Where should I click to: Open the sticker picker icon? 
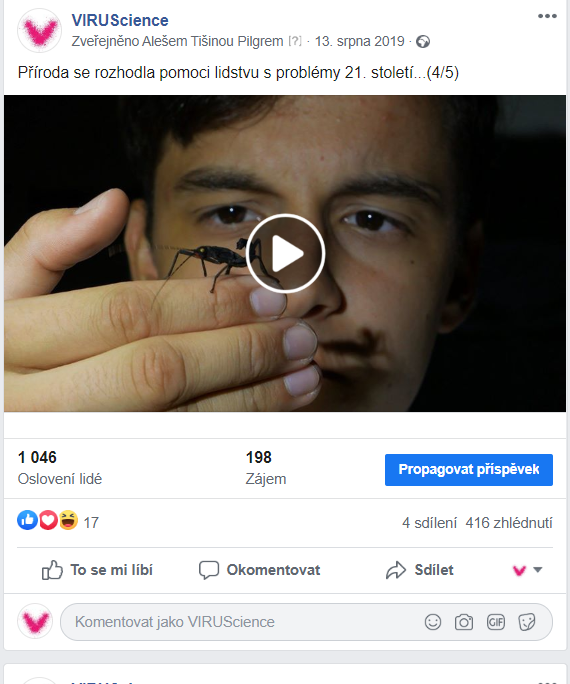[x=526, y=622]
